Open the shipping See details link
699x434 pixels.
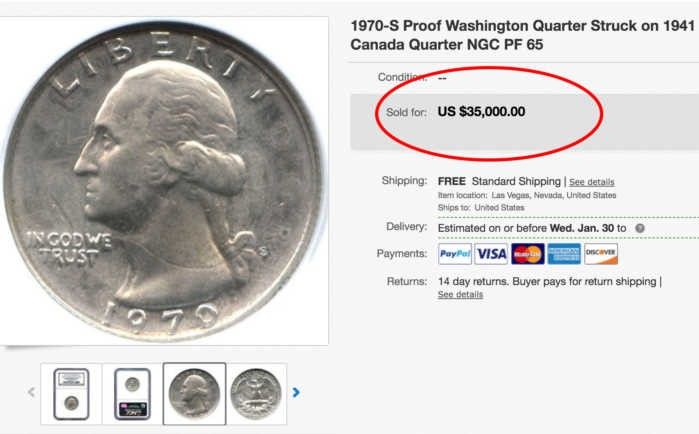(592, 182)
